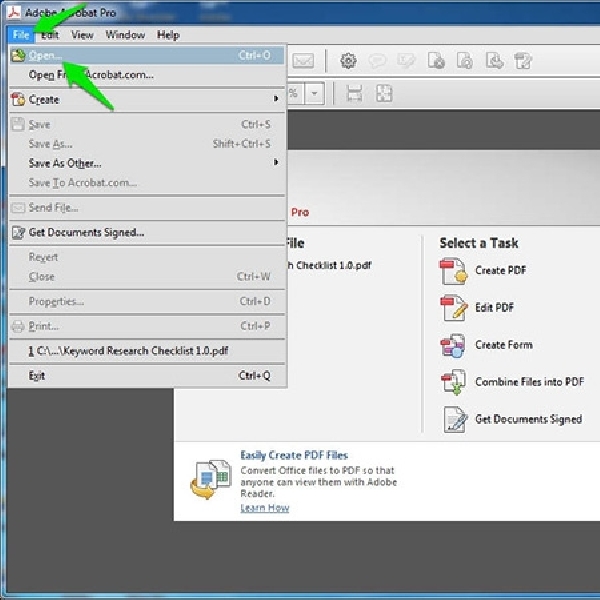Start the Create Form task

[486, 345]
